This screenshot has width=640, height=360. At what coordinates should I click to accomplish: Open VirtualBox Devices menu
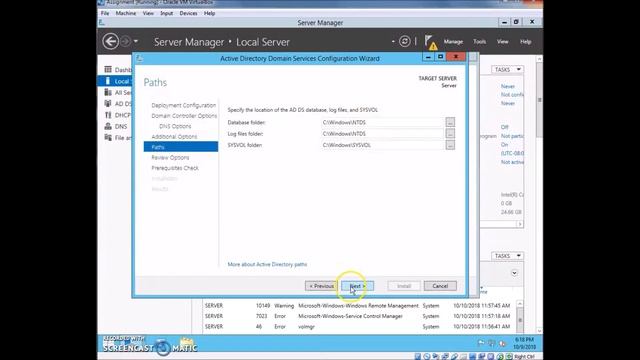188,13
